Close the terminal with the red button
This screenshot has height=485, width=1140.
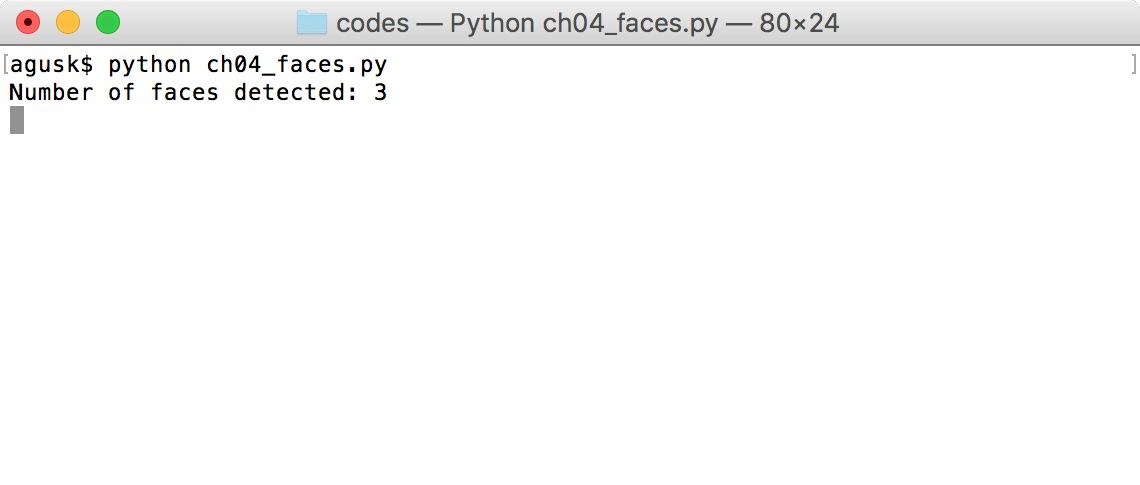(28, 23)
